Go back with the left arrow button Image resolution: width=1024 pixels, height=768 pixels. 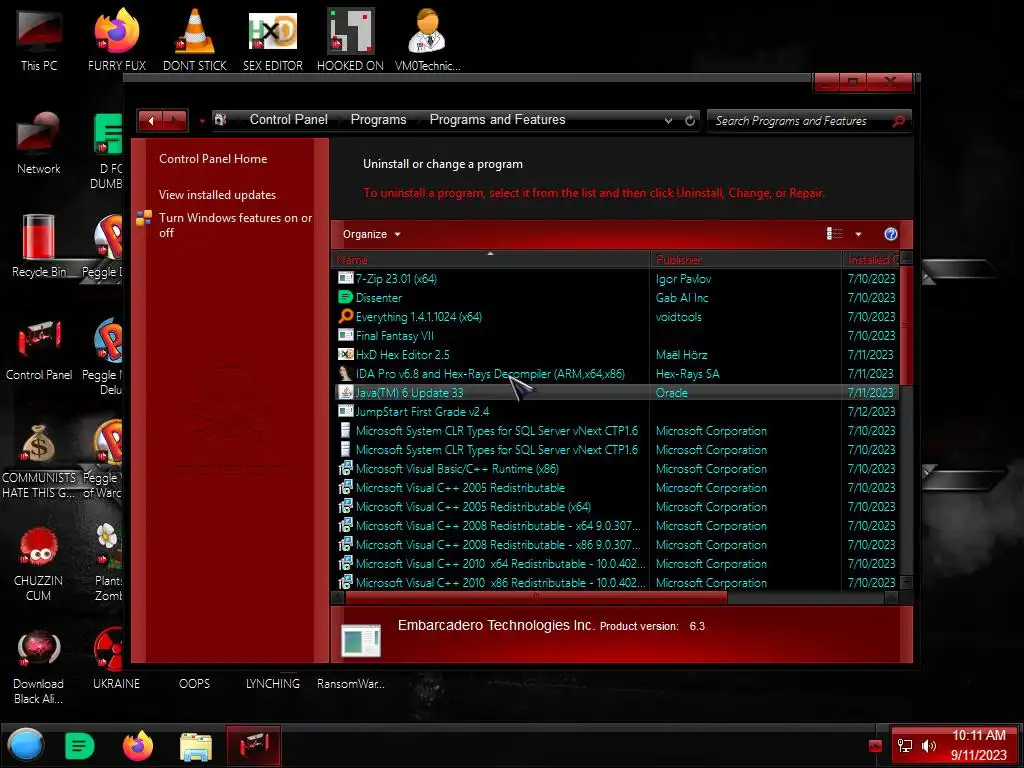150,120
